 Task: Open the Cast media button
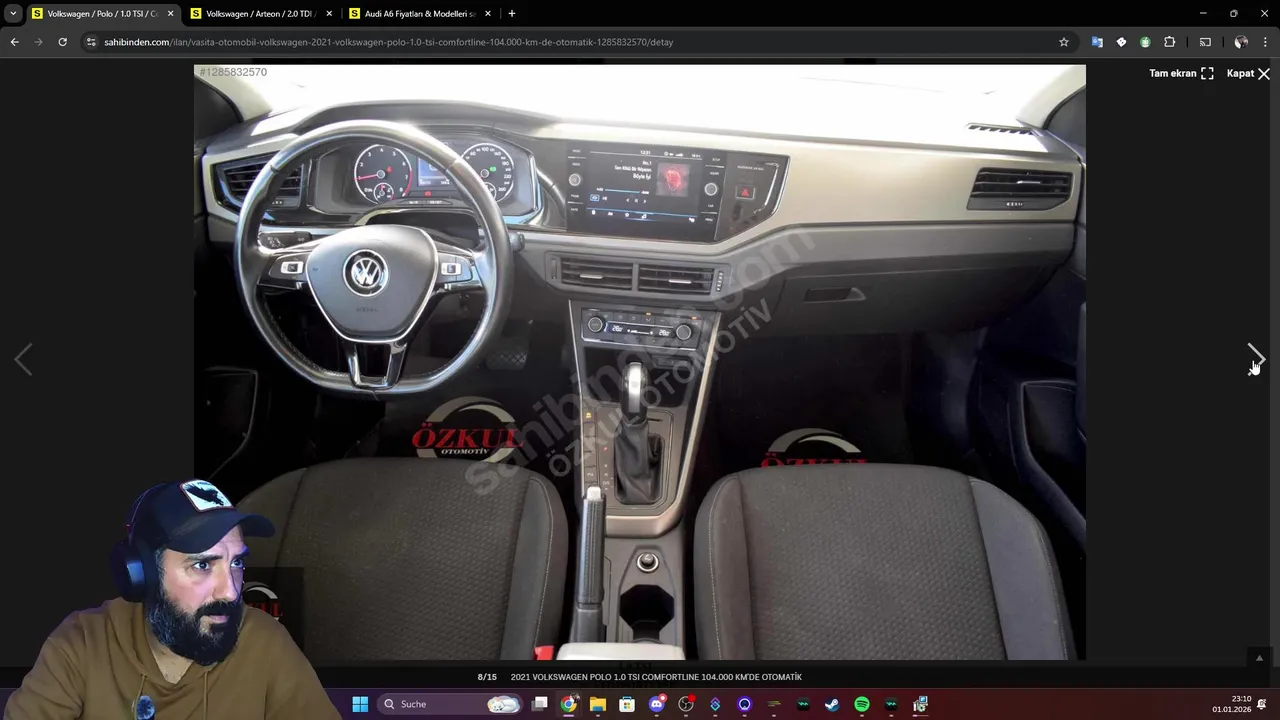click(1205, 42)
